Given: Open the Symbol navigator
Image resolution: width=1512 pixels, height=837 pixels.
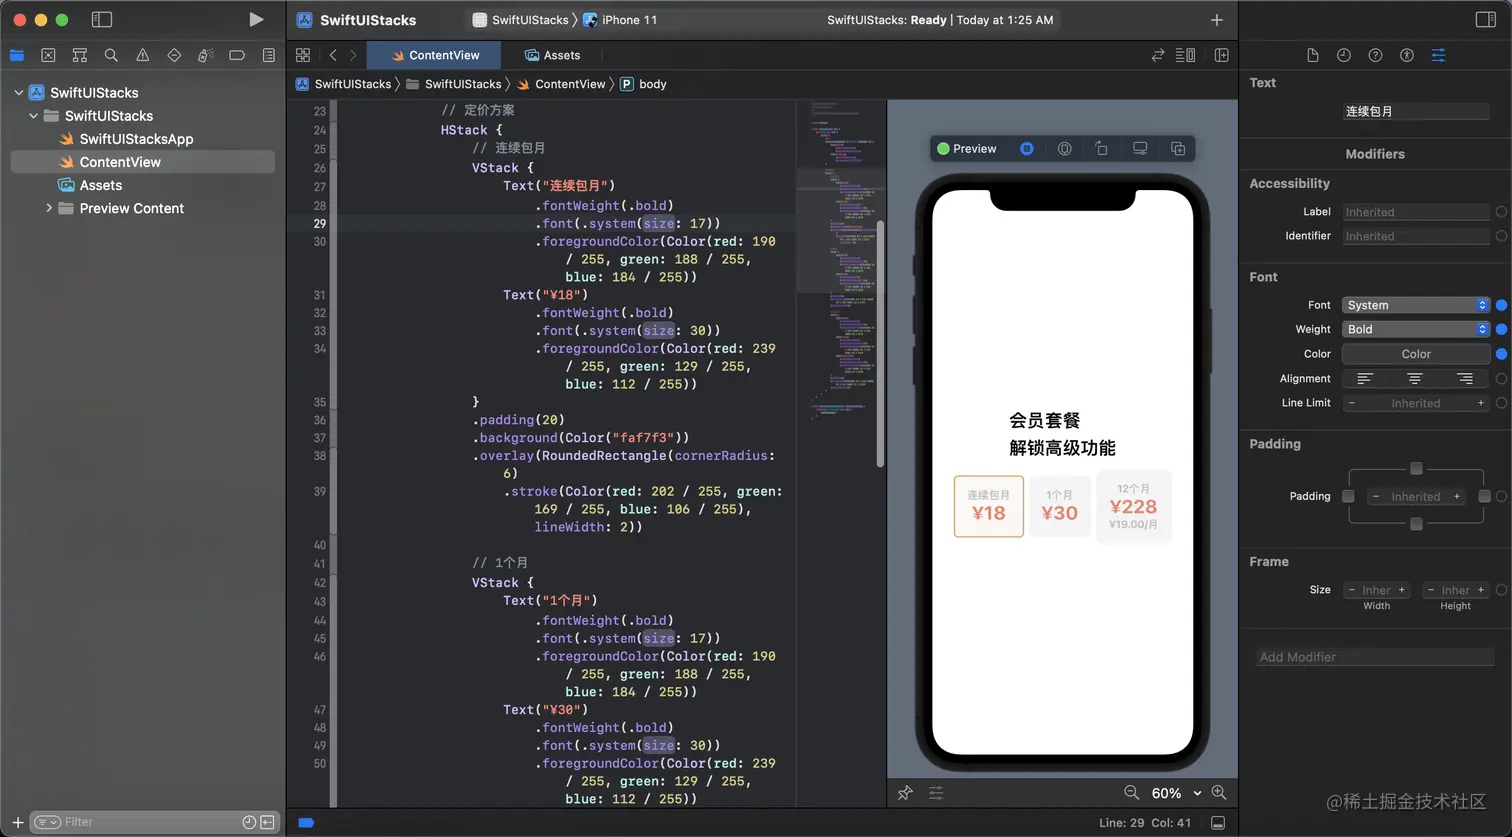Looking at the screenshot, I should pos(80,55).
